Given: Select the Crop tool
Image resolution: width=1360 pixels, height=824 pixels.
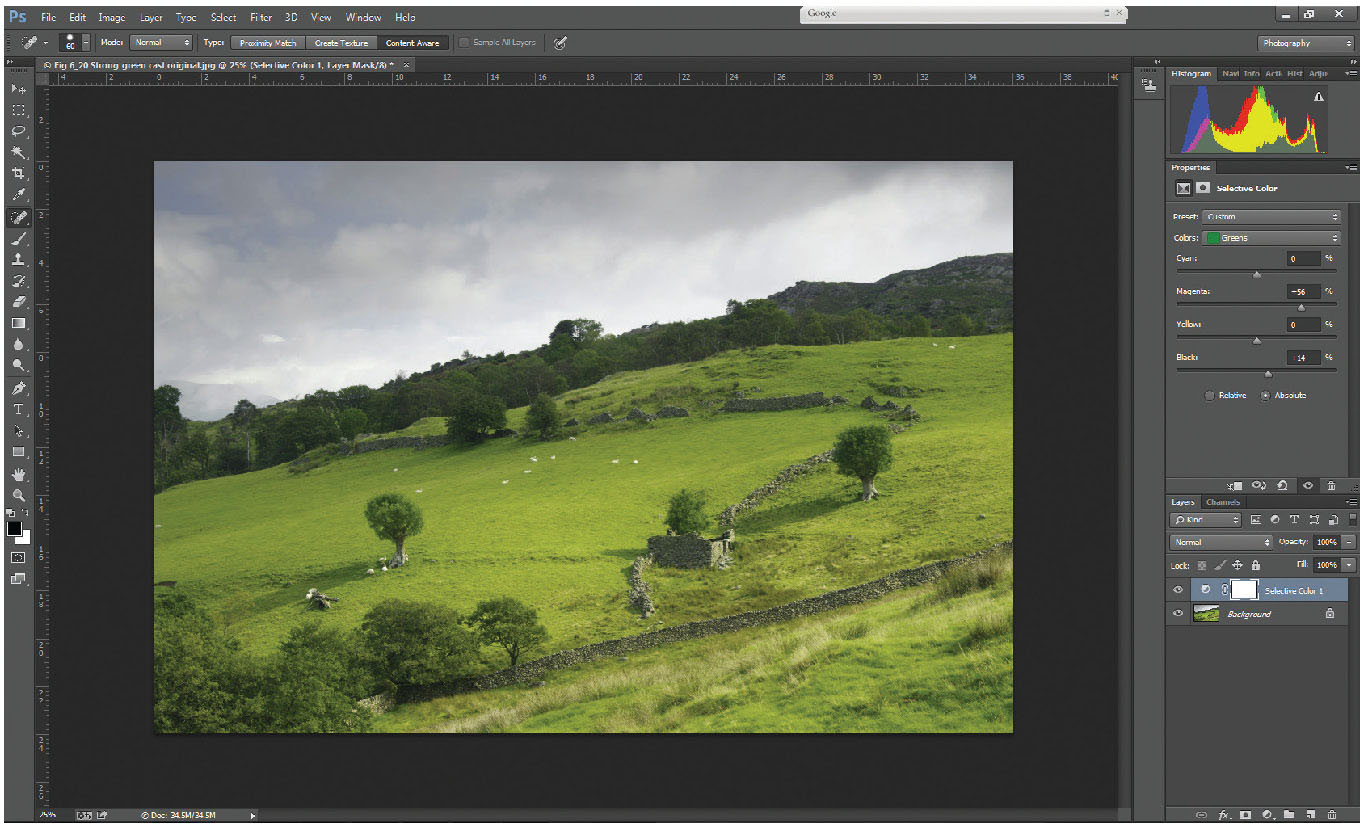Looking at the screenshot, I should 18,173.
